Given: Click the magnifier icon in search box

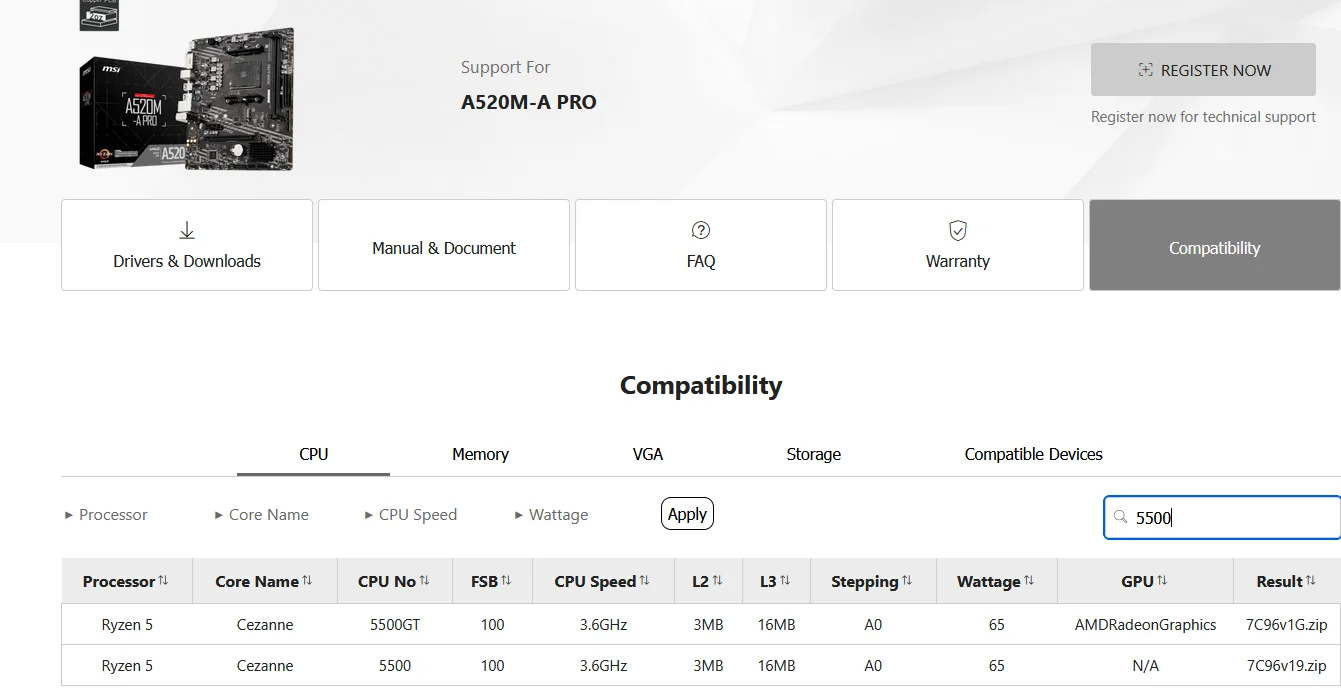Looking at the screenshot, I should coord(1120,517).
